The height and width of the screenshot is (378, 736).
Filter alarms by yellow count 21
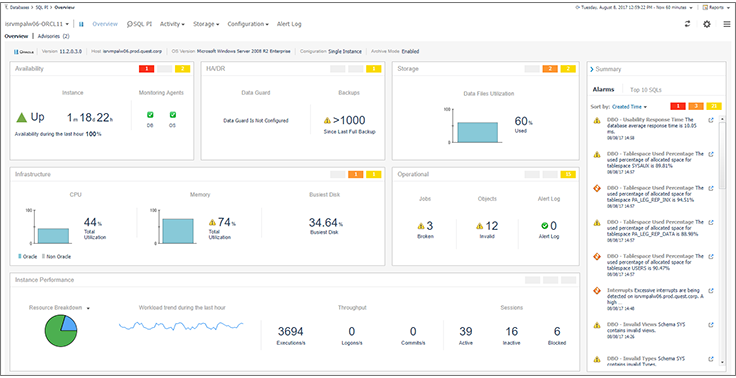pyautogui.click(x=714, y=107)
